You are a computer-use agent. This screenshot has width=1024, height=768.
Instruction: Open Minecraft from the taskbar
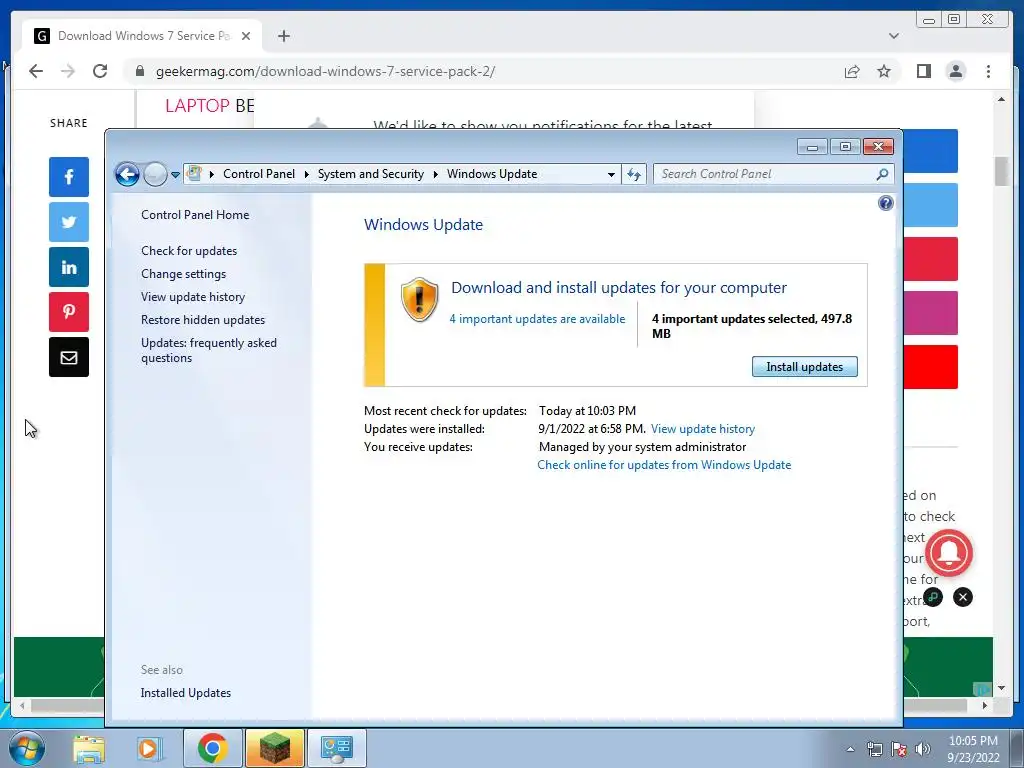point(274,748)
